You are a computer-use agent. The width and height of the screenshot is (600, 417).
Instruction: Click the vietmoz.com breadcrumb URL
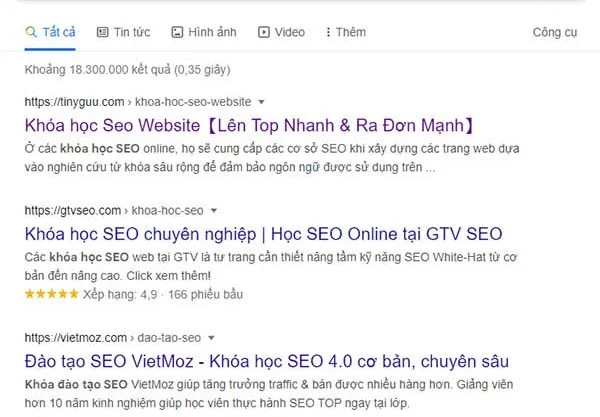(112, 338)
